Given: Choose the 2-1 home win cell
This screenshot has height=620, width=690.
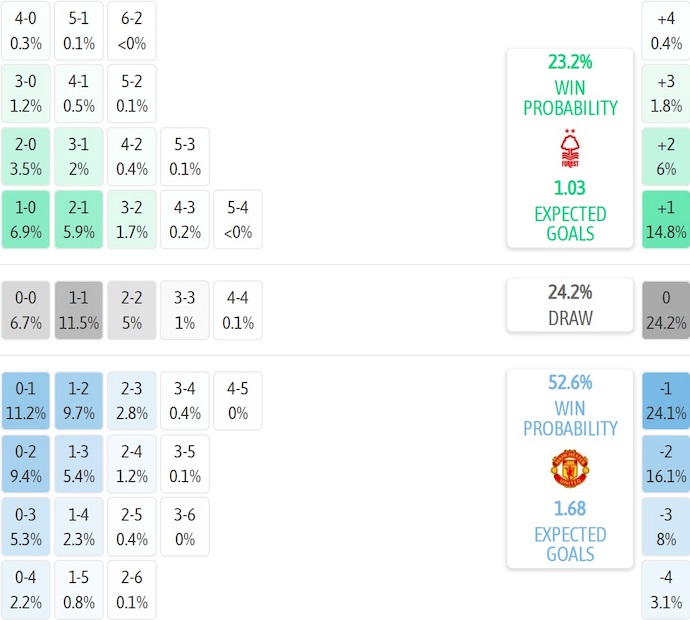Looking at the screenshot, I should pos(79,219).
